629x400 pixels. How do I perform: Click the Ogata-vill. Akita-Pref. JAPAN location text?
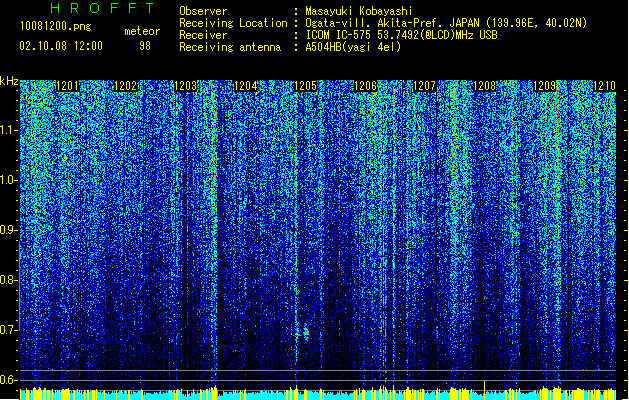click(446, 23)
